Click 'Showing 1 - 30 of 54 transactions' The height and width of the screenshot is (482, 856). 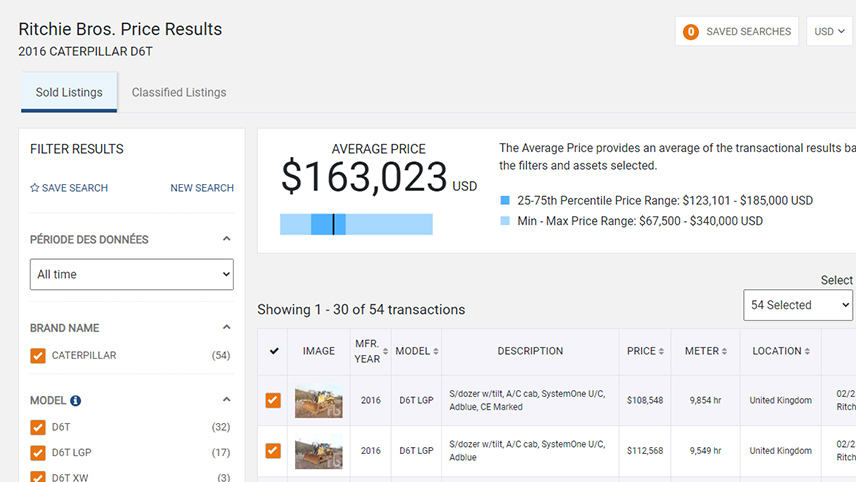click(x=361, y=310)
